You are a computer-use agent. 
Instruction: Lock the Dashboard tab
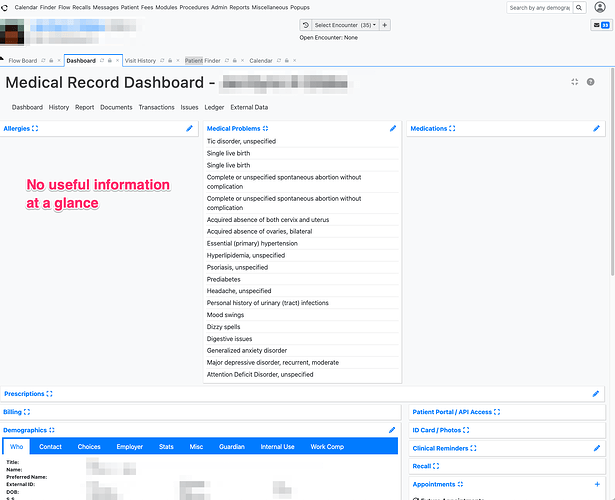pos(110,60)
